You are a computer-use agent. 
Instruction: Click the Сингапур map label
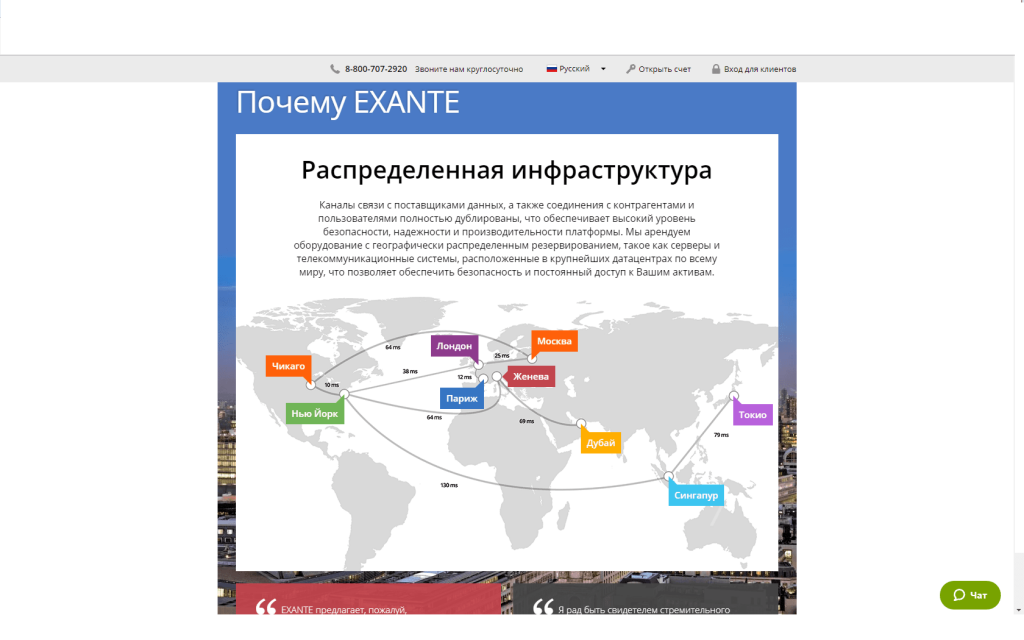point(696,495)
